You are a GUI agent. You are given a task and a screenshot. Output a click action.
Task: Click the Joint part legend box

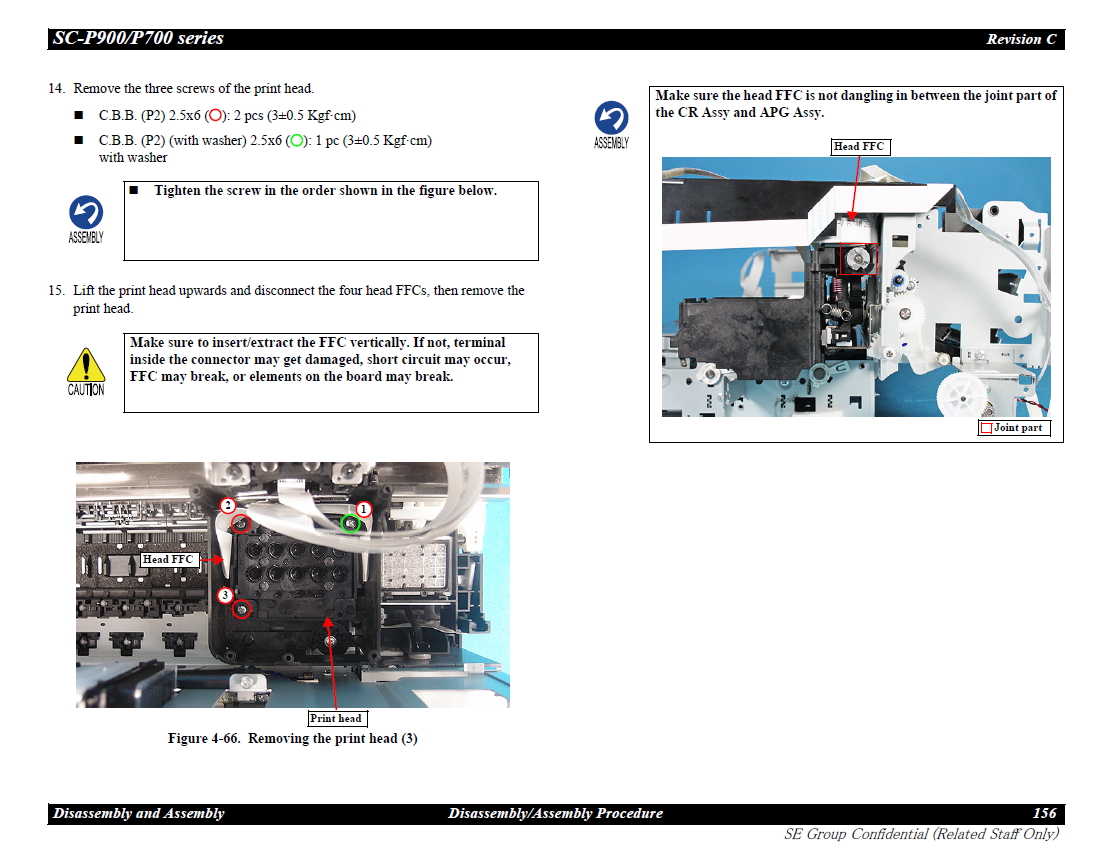point(1013,428)
